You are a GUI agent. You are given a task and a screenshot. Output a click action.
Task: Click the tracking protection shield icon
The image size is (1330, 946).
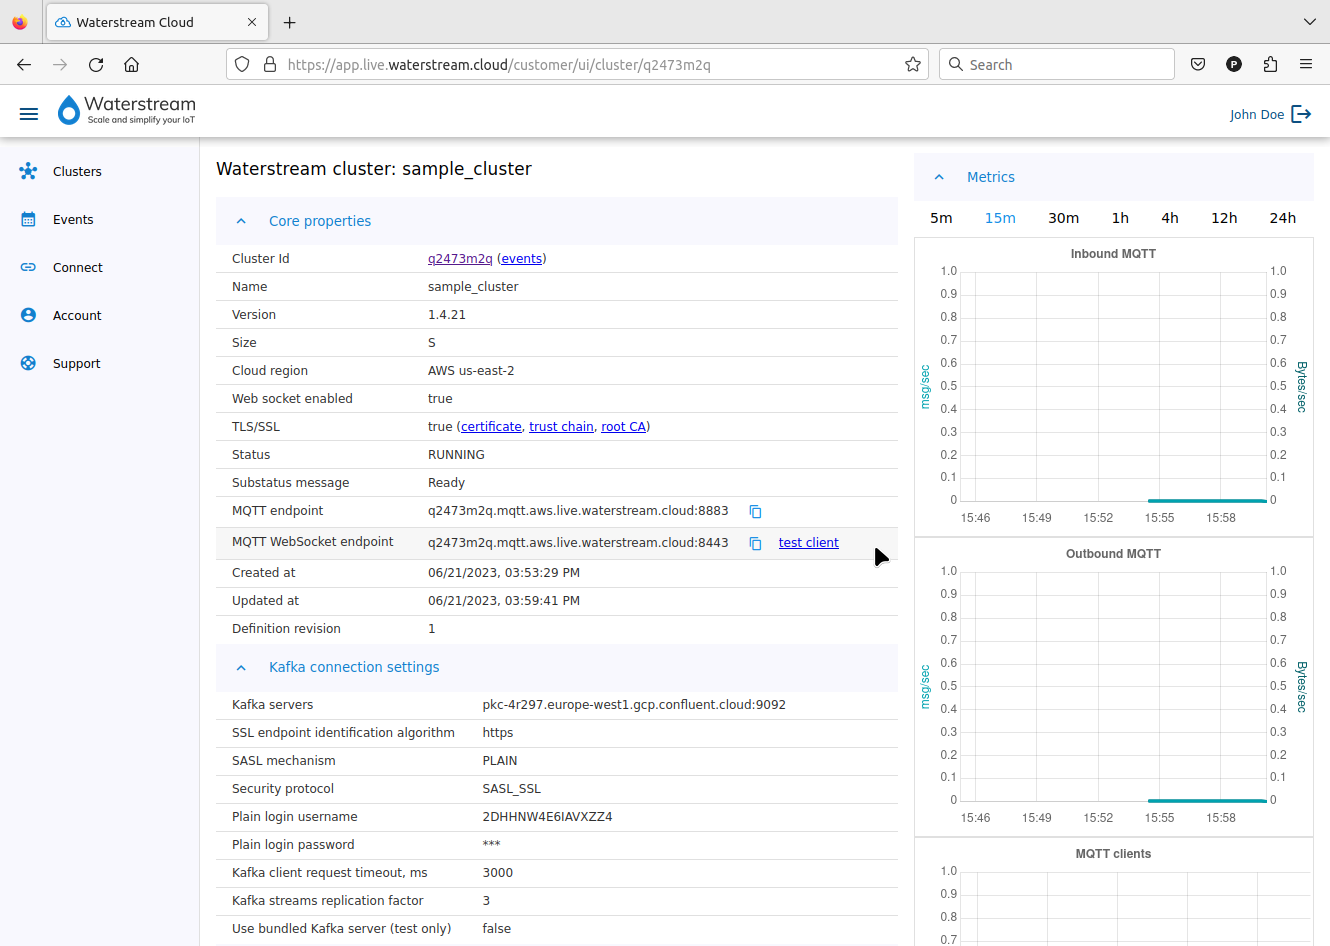[242, 64]
